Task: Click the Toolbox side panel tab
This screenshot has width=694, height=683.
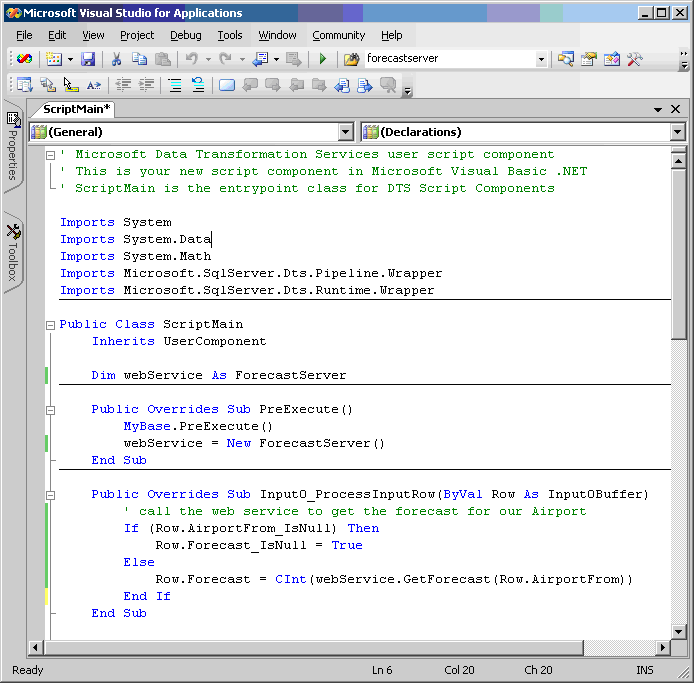Action: (13, 252)
